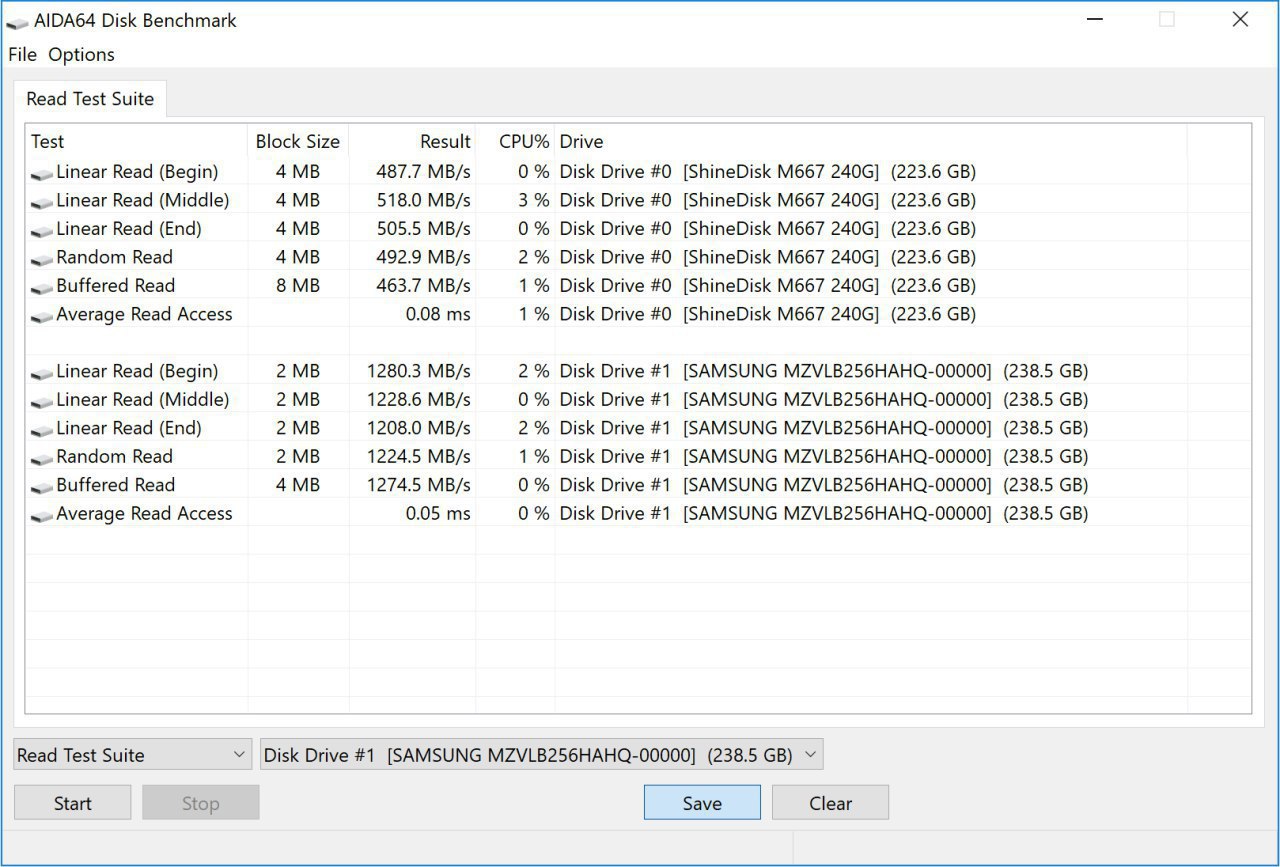Image resolution: width=1280 pixels, height=867 pixels.
Task: Click drive icon of ShineDisk Random Read row
Action: click(41, 259)
